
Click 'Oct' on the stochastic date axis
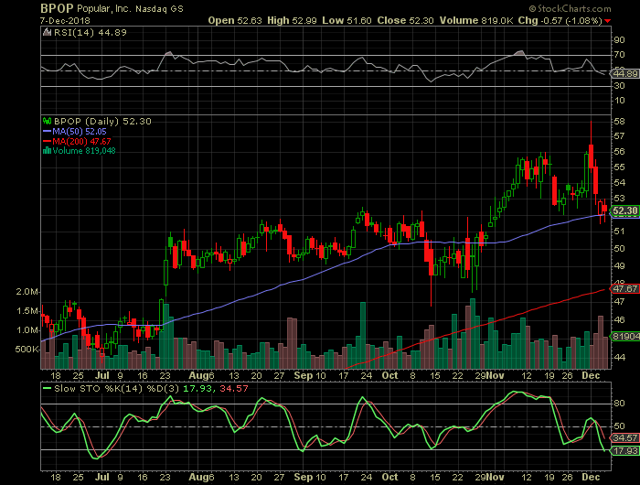pyautogui.click(x=390, y=477)
